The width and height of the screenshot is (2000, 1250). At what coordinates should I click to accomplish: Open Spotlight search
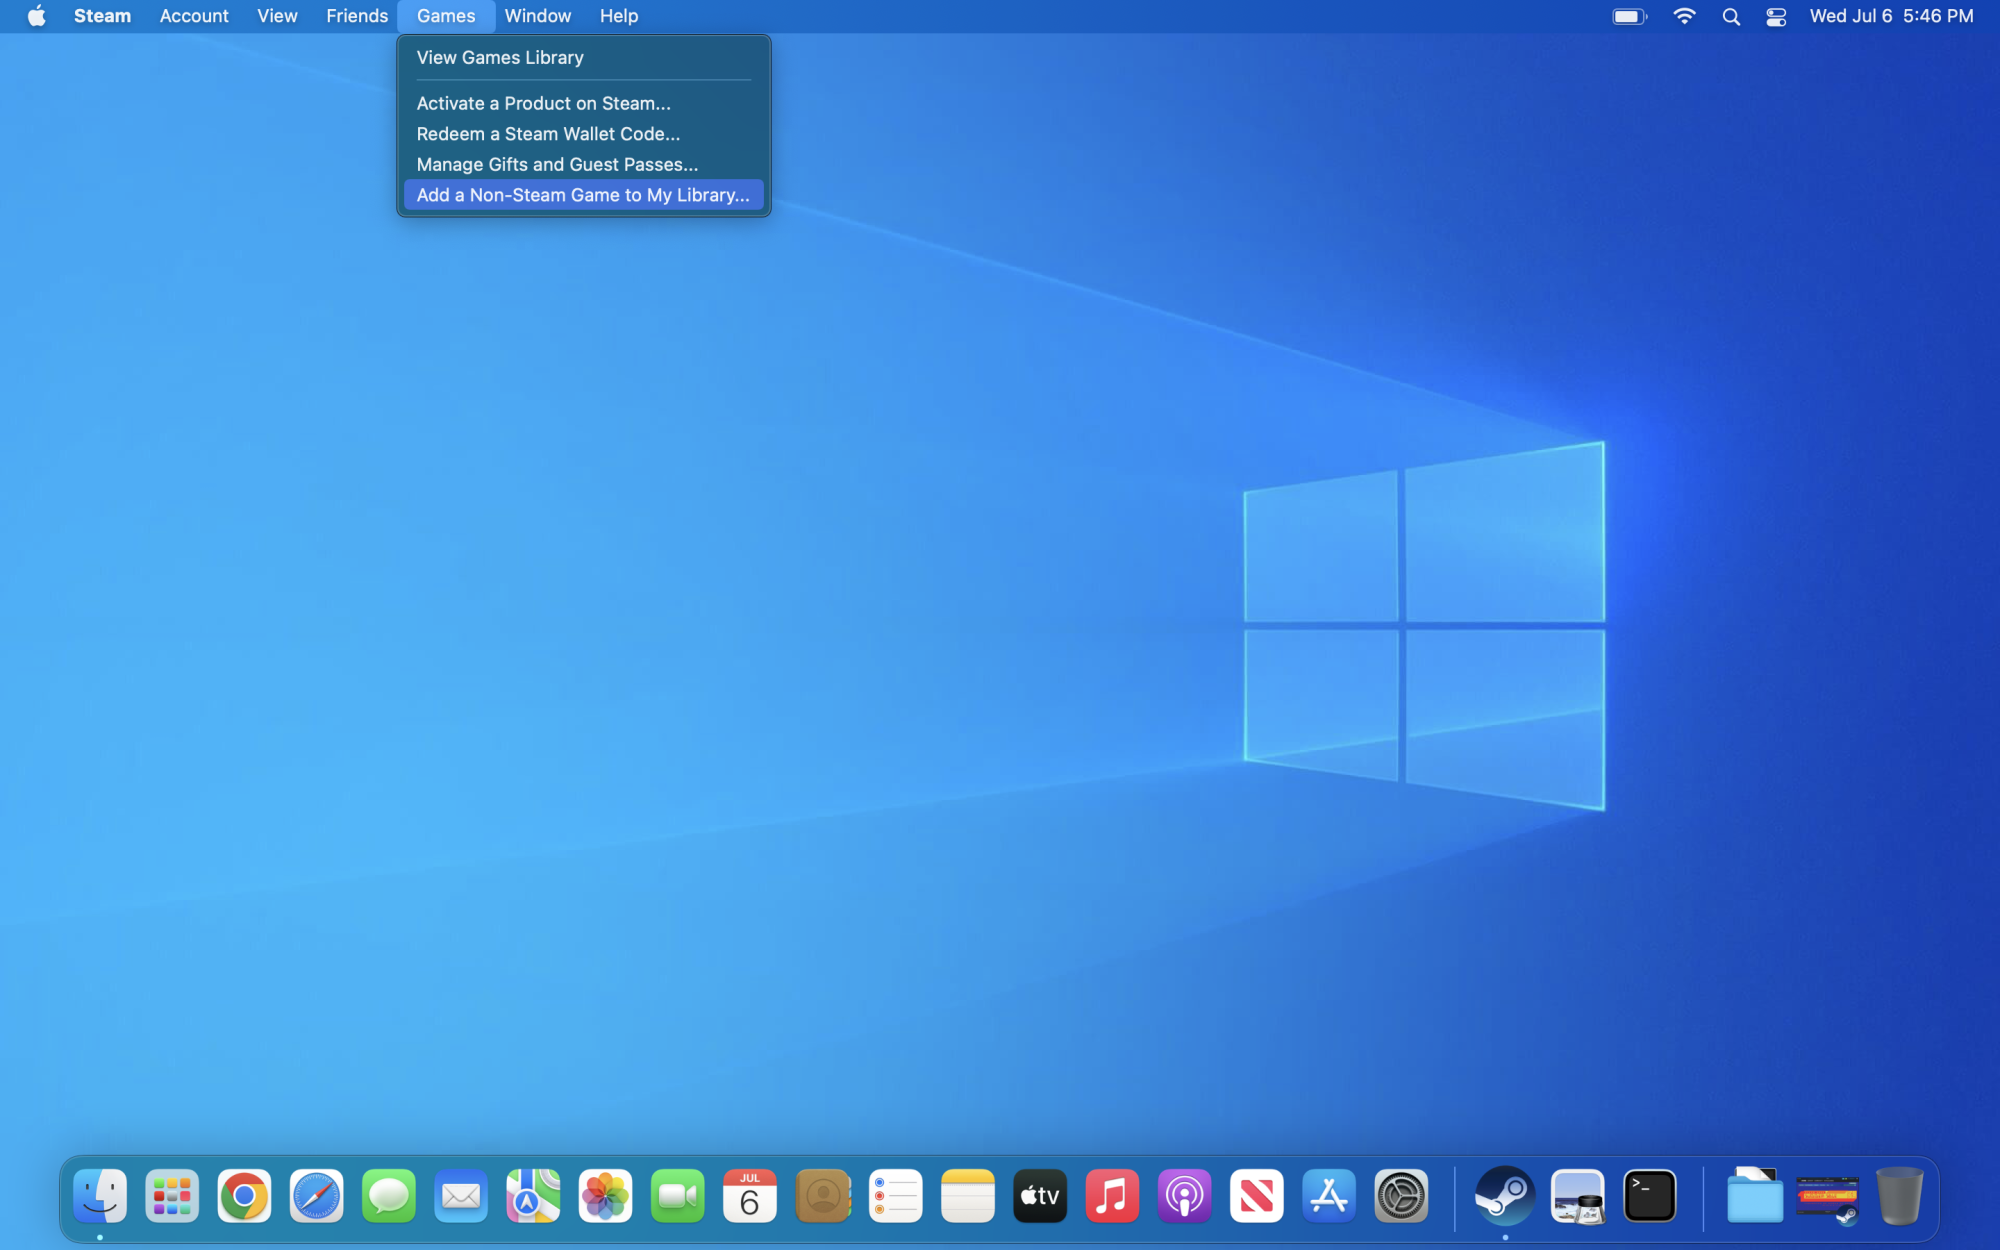pyautogui.click(x=1731, y=16)
